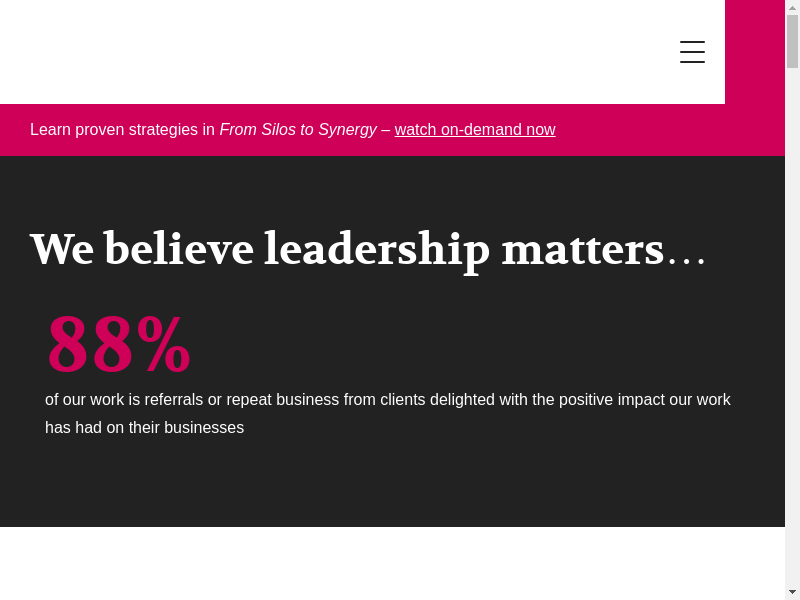The height and width of the screenshot is (600, 800).
Task: Click the "of our work is referrals" line
Action: 387,400
